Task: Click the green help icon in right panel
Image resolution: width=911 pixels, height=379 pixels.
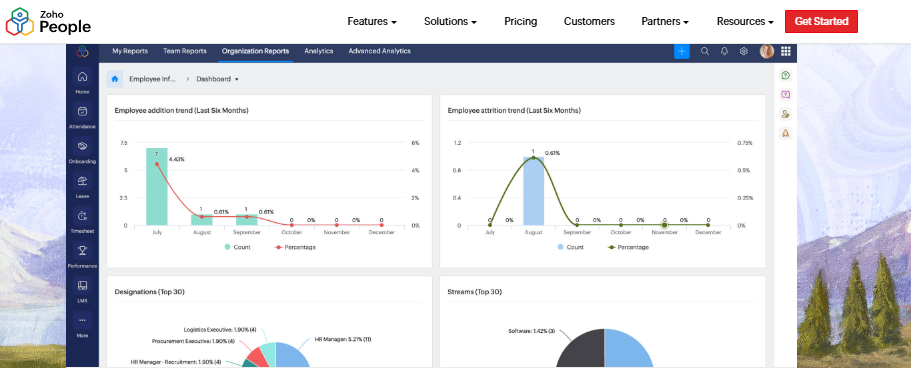Action: [x=786, y=75]
